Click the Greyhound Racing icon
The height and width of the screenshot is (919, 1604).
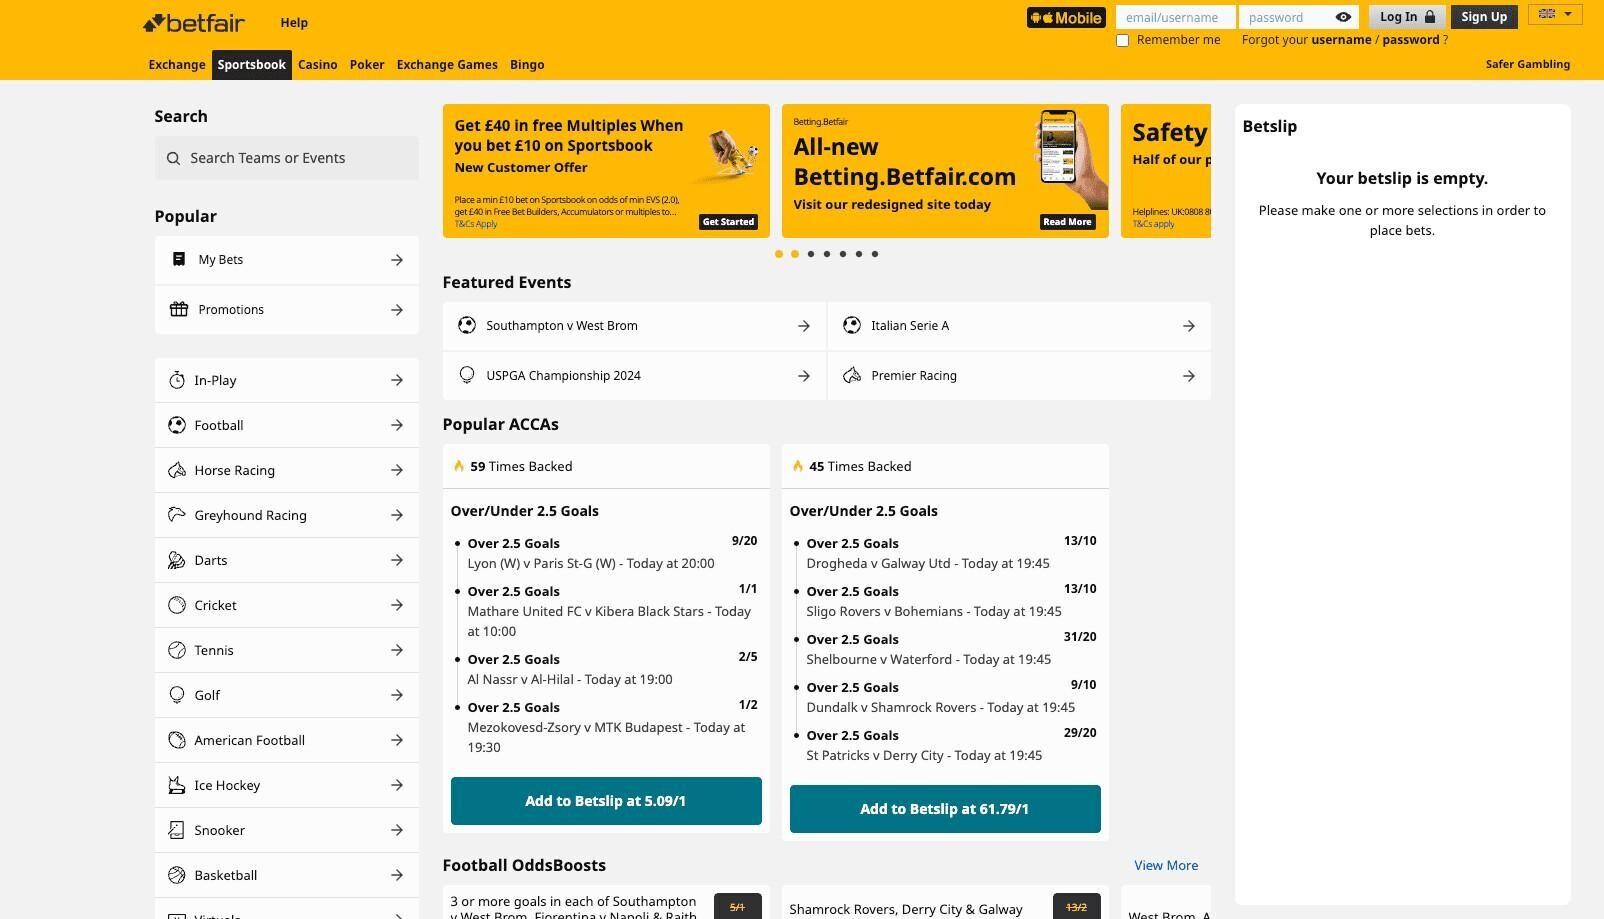point(177,515)
